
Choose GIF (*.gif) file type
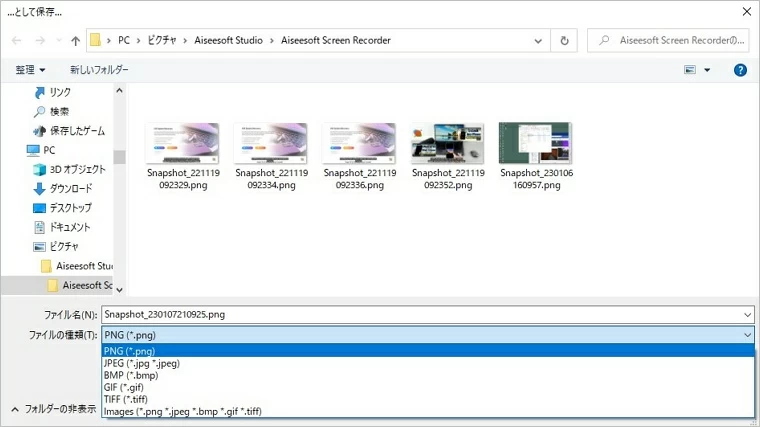pos(428,387)
